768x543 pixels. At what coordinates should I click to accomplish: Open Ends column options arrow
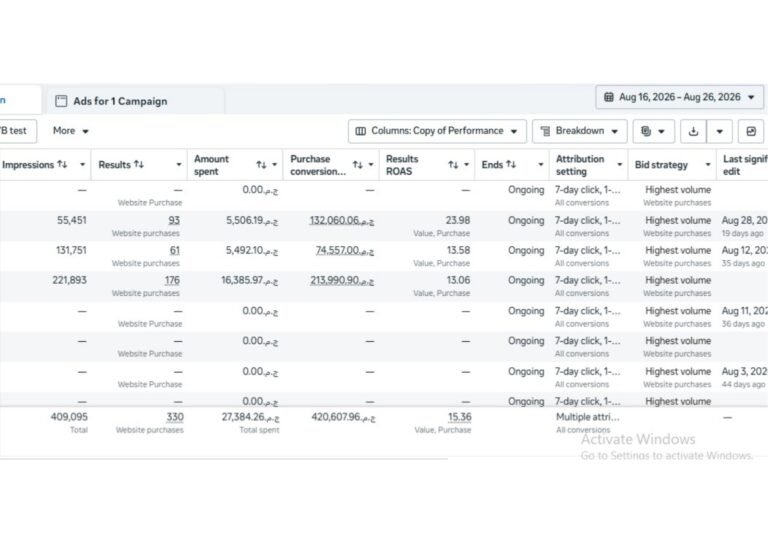coord(541,165)
